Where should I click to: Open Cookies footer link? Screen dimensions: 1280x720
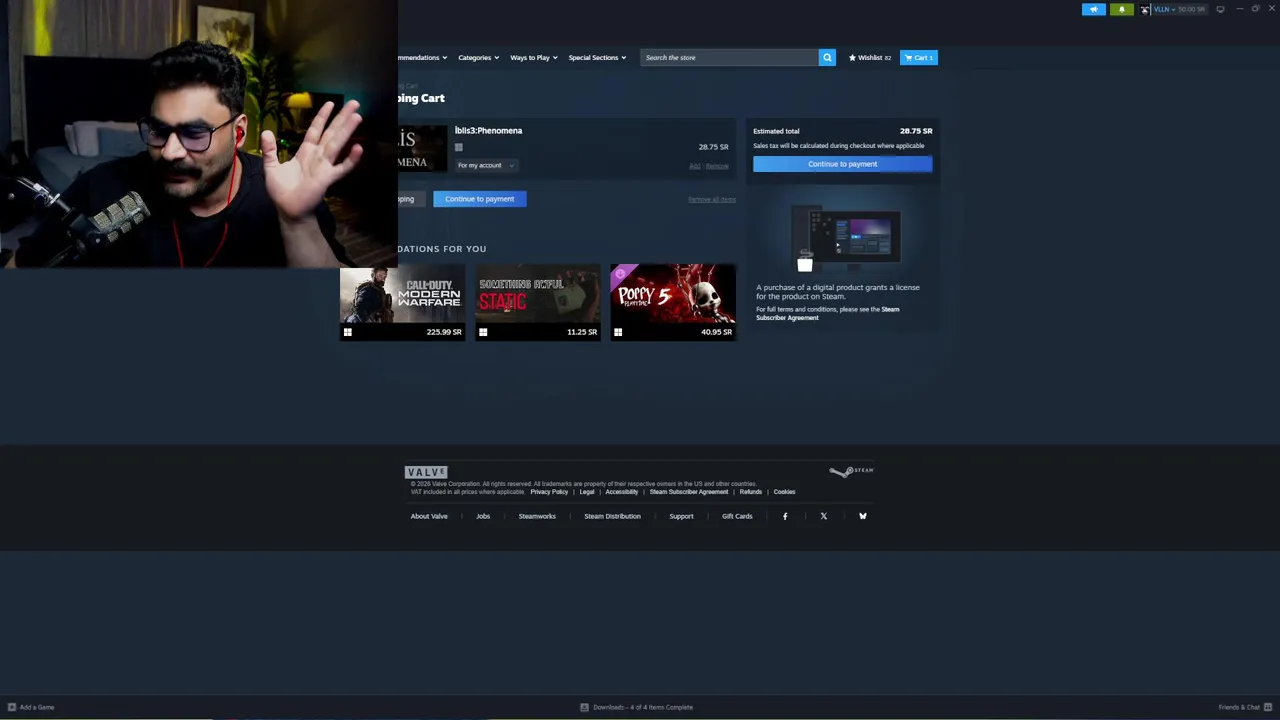point(784,492)
